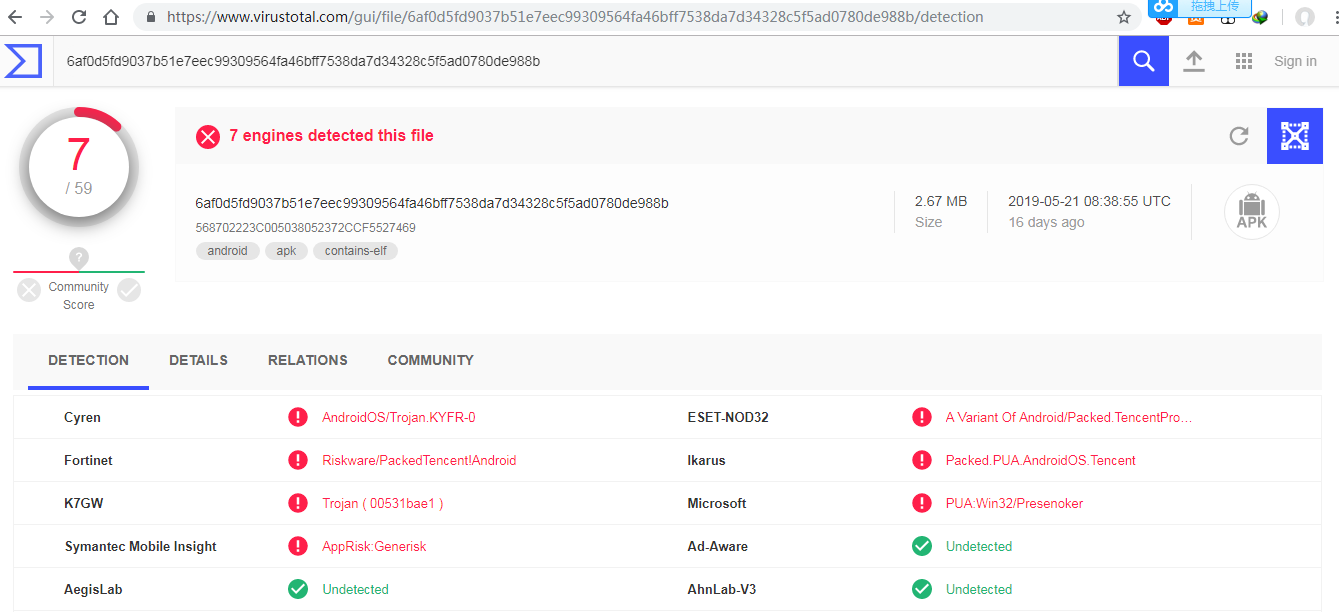Vote malicious with community X icon
The width and height of the screenshot is (1339, 612).
[30, 290]
